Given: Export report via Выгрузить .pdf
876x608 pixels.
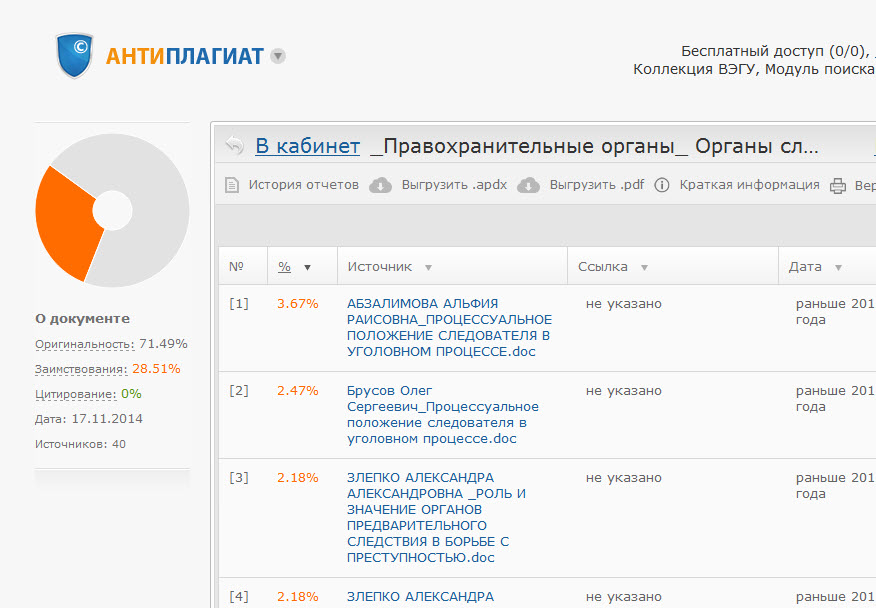Looking at the screenshot, I should 597,185.
